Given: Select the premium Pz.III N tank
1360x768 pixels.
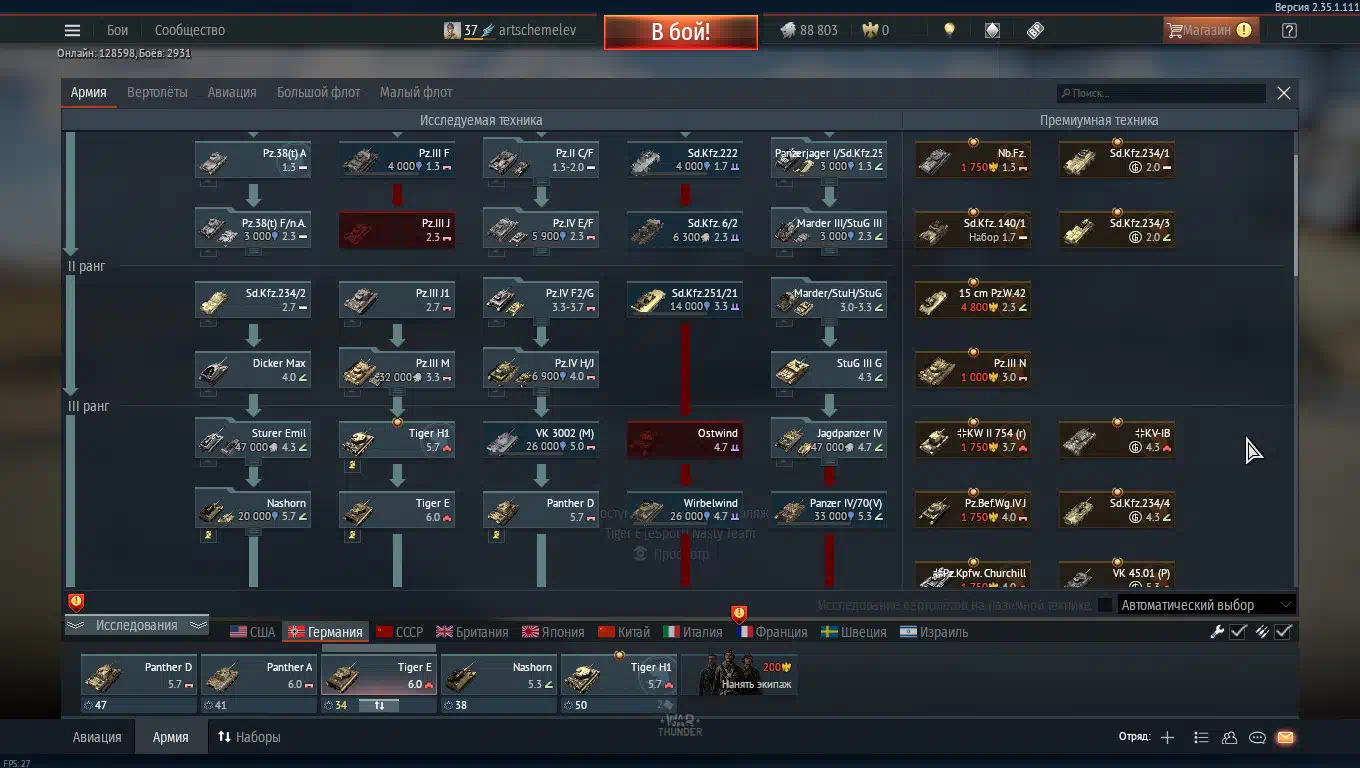Looking at the screenshot, I should click(x=973, y=370).
